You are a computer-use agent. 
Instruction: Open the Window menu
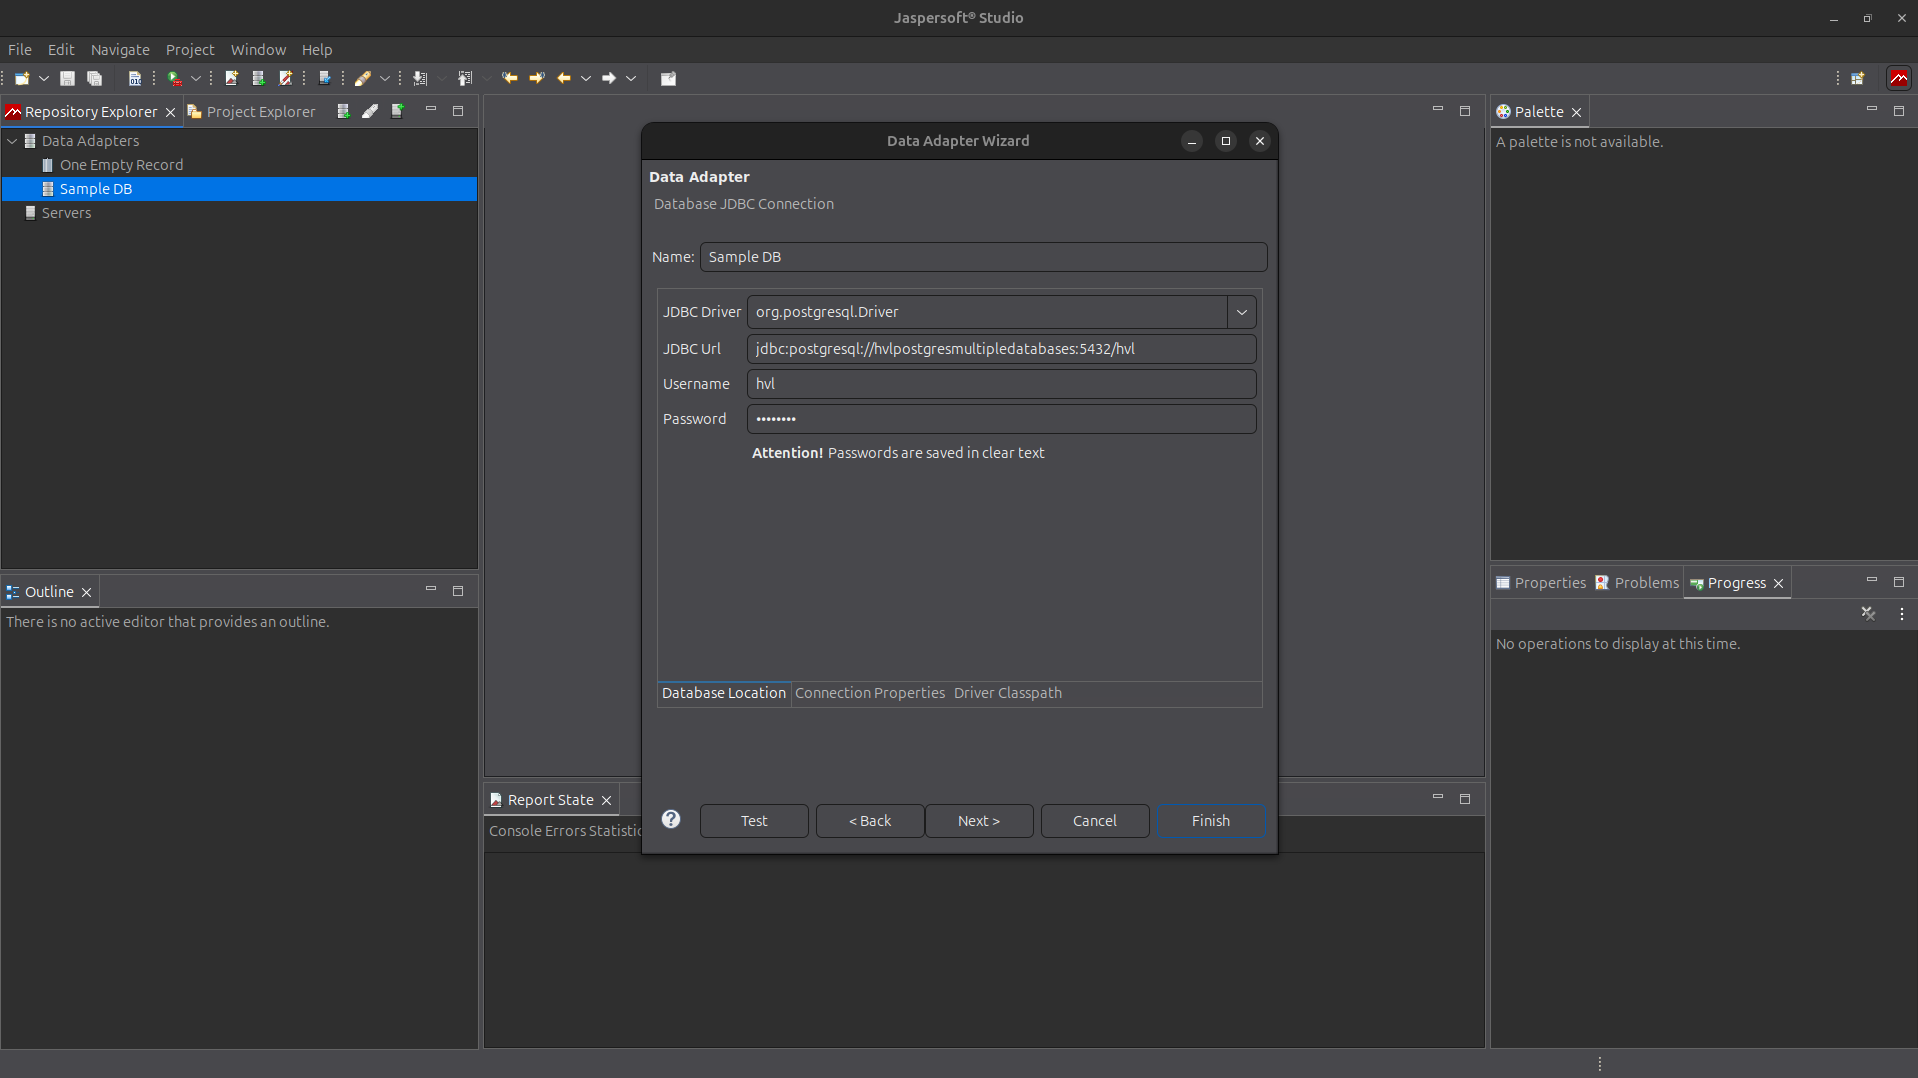(x=258, y=50)
